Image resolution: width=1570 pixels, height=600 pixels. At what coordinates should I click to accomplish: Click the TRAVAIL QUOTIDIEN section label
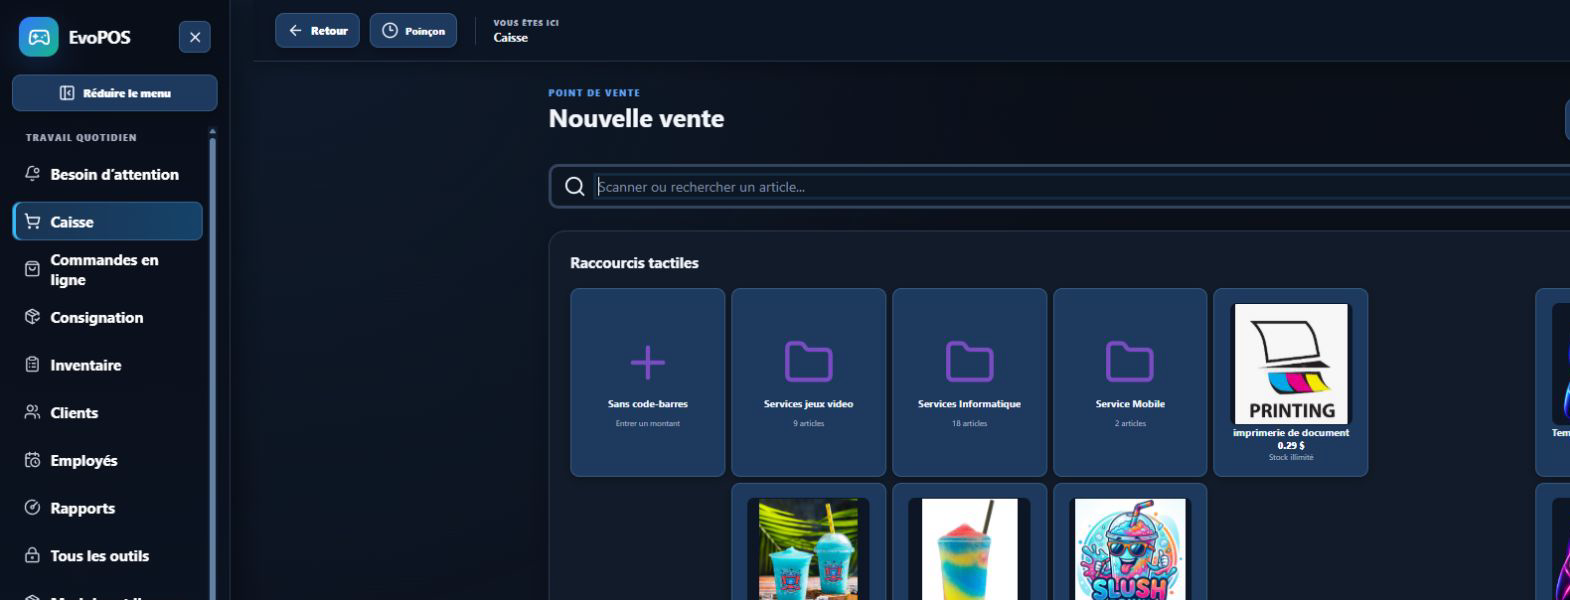pos(81,138)
